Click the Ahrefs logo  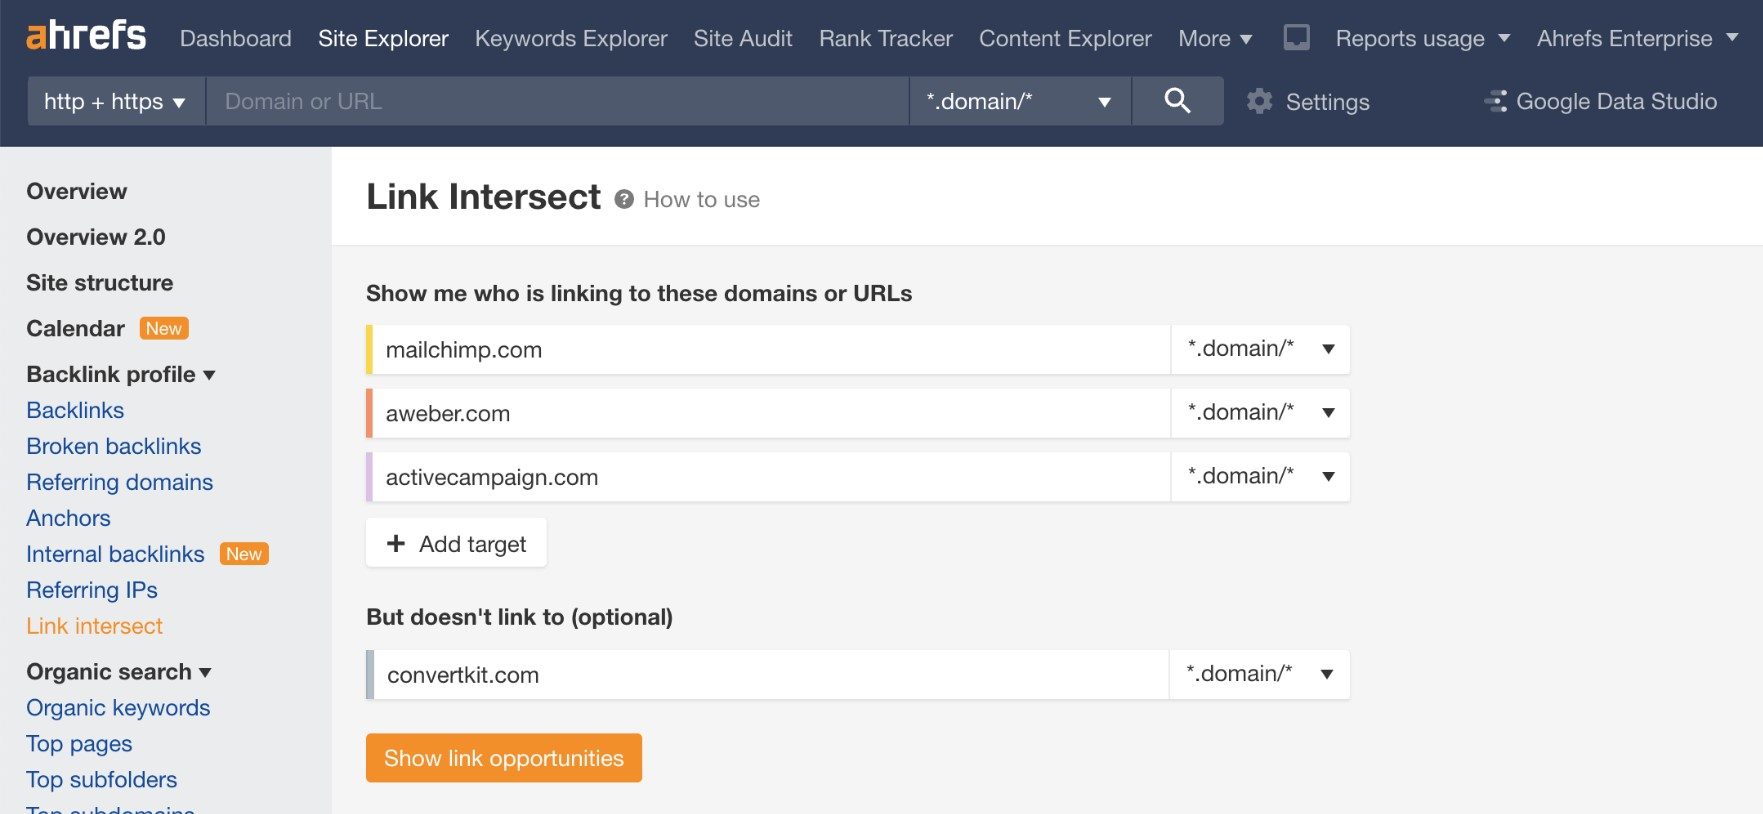coord(86,36)
